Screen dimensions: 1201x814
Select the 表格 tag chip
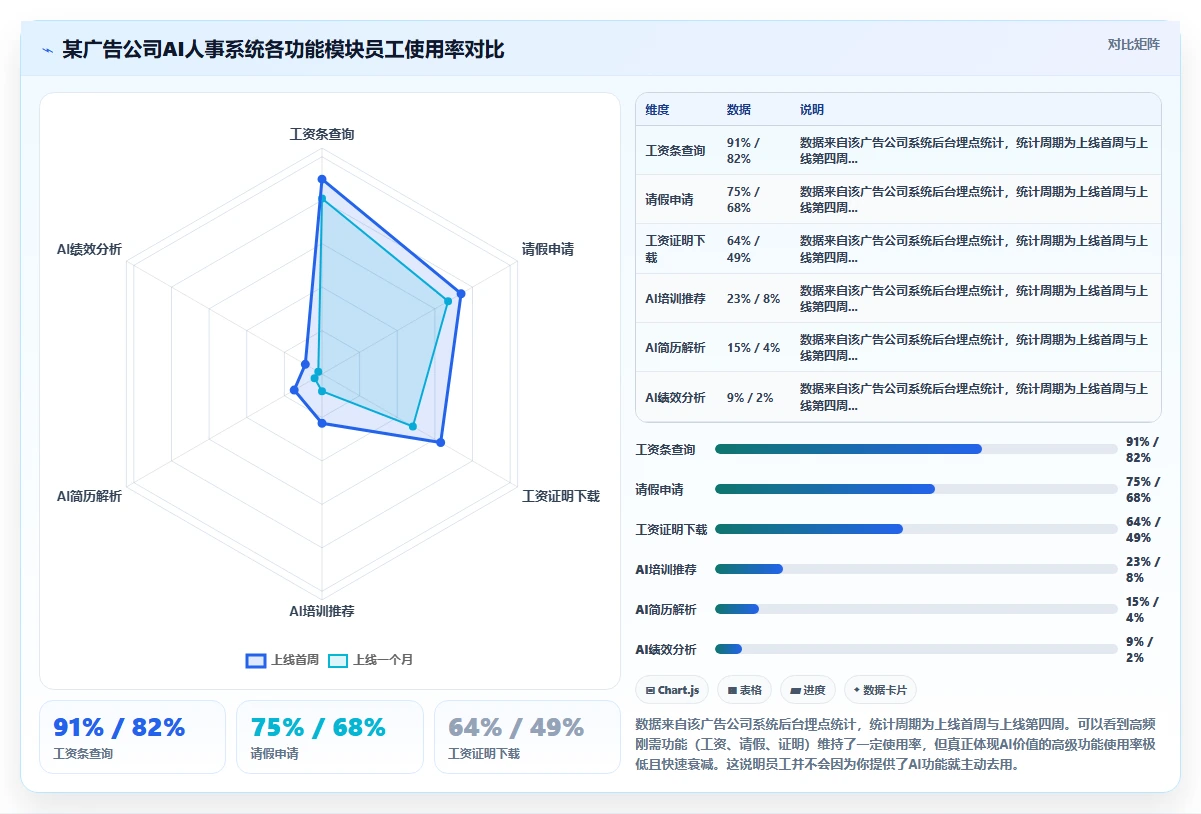click(745, 690)
